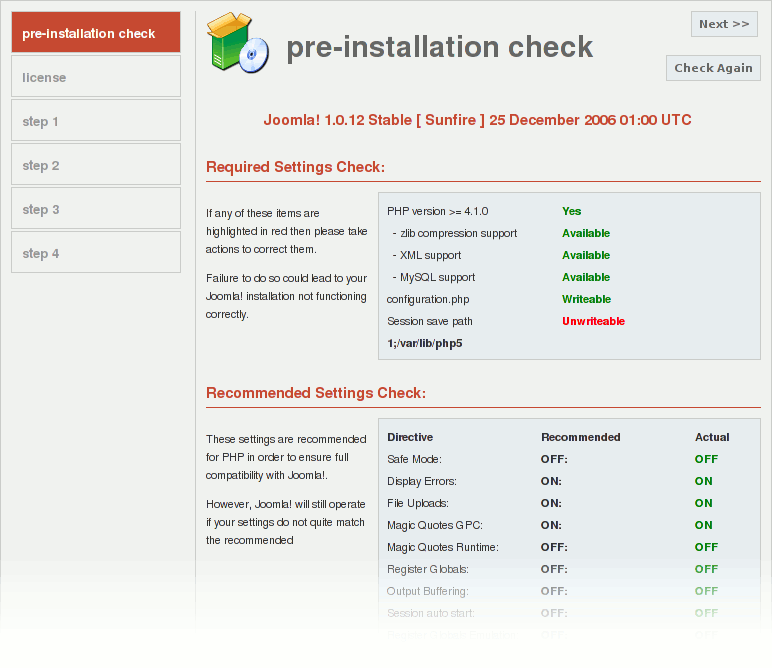Click recommended ON: value for File Uploads
The image size is (772, 668).
551,503
